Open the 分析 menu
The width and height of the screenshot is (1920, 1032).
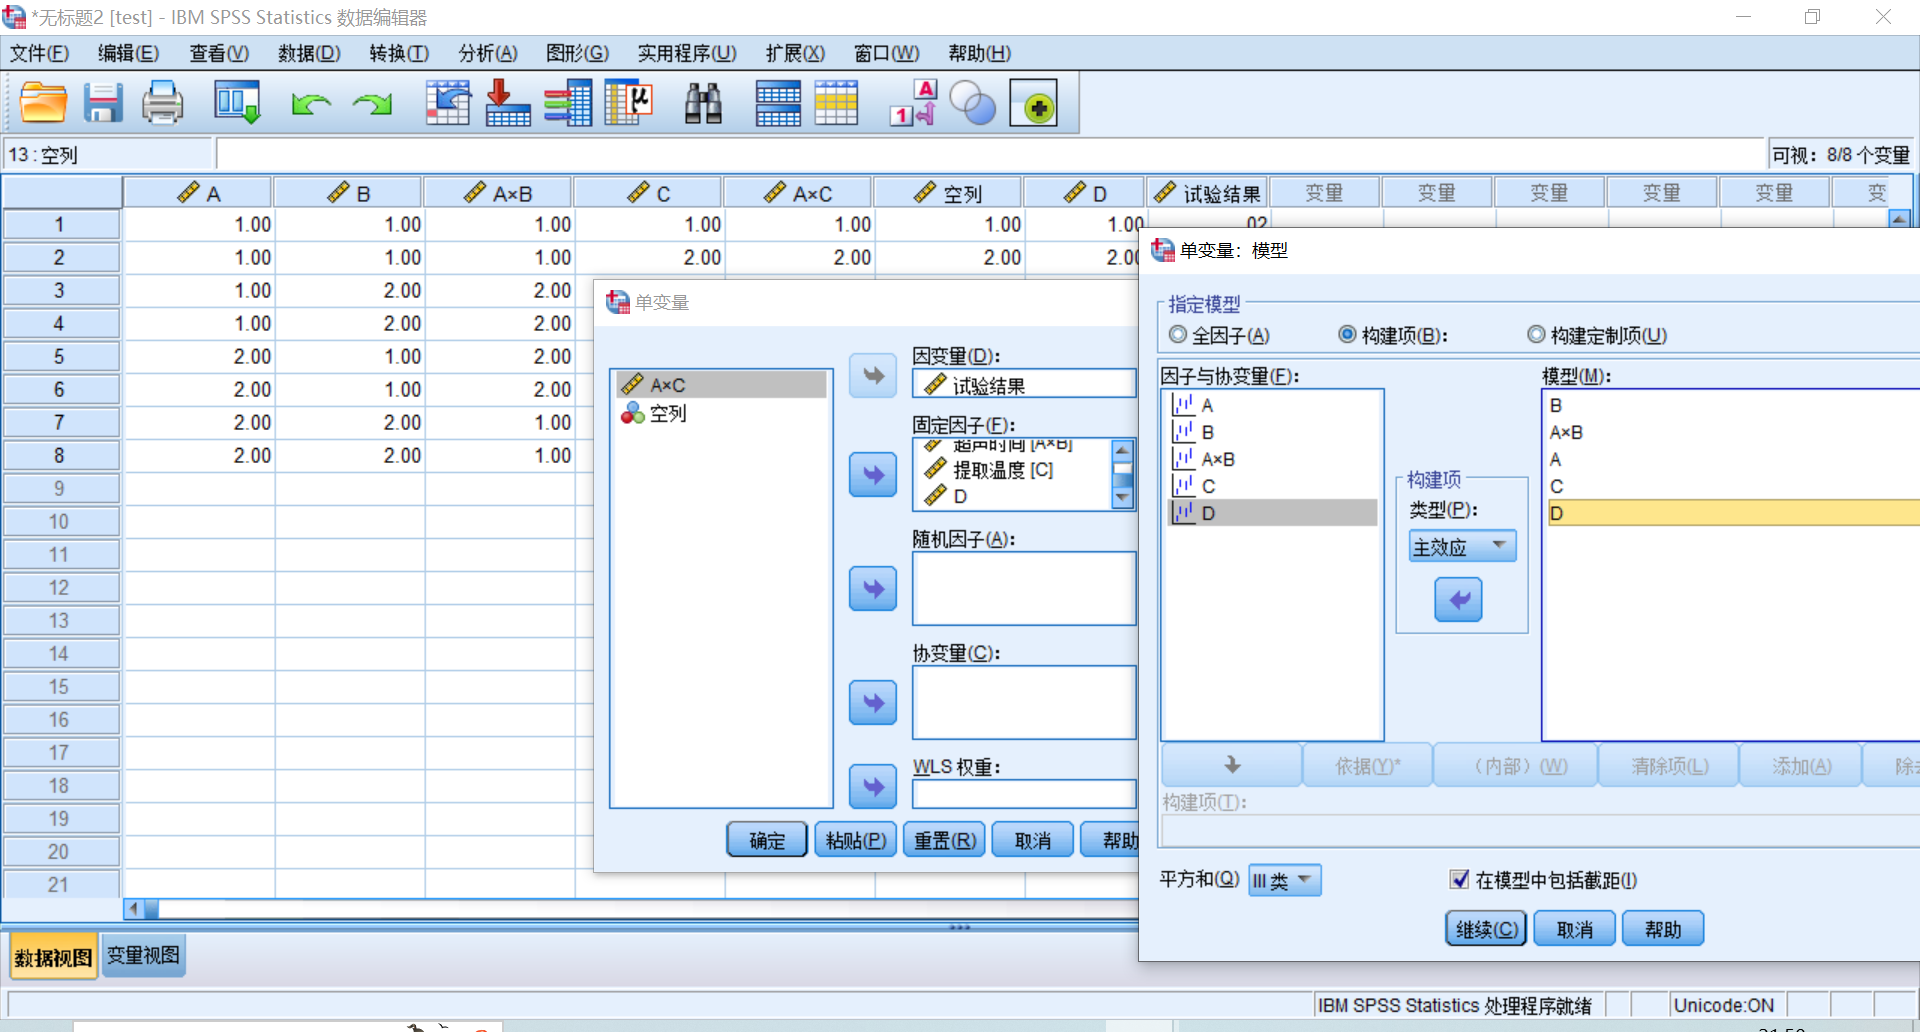coord(487,53)
